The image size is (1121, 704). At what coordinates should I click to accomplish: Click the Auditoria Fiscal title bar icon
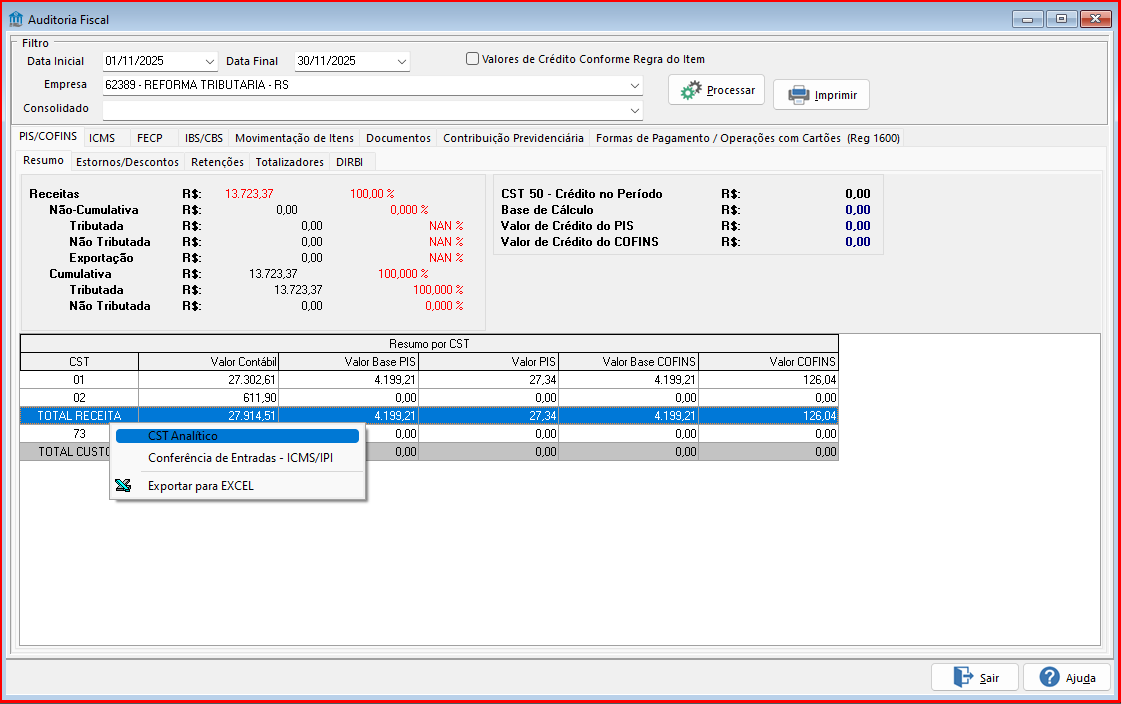(x=16, y=19)
